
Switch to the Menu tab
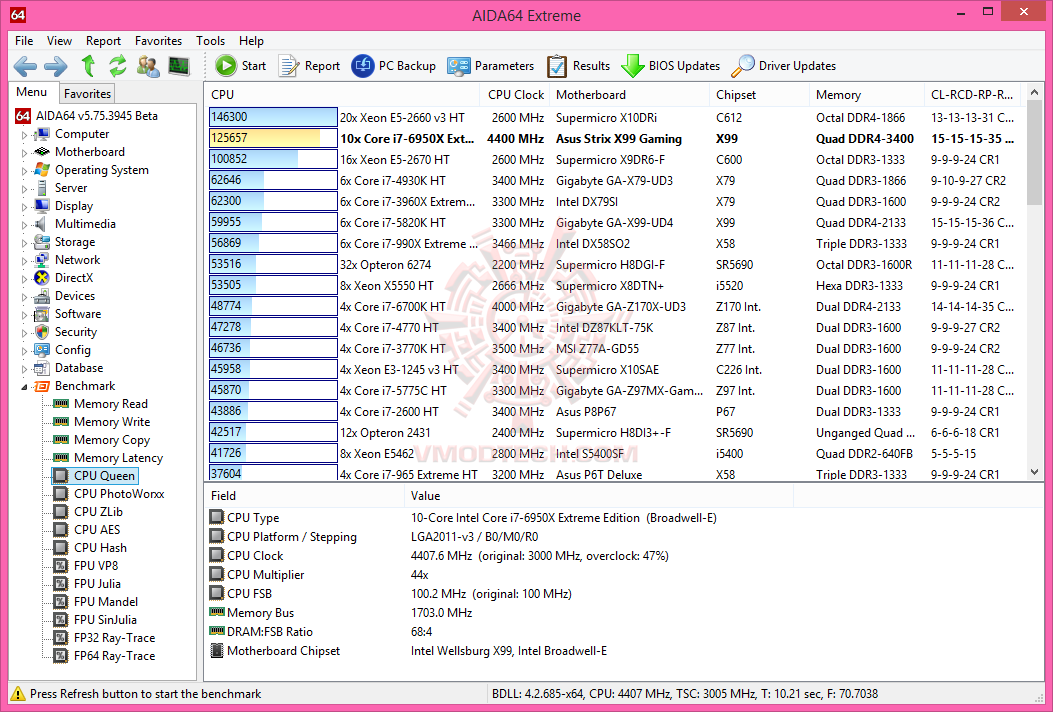pos(32,92)
